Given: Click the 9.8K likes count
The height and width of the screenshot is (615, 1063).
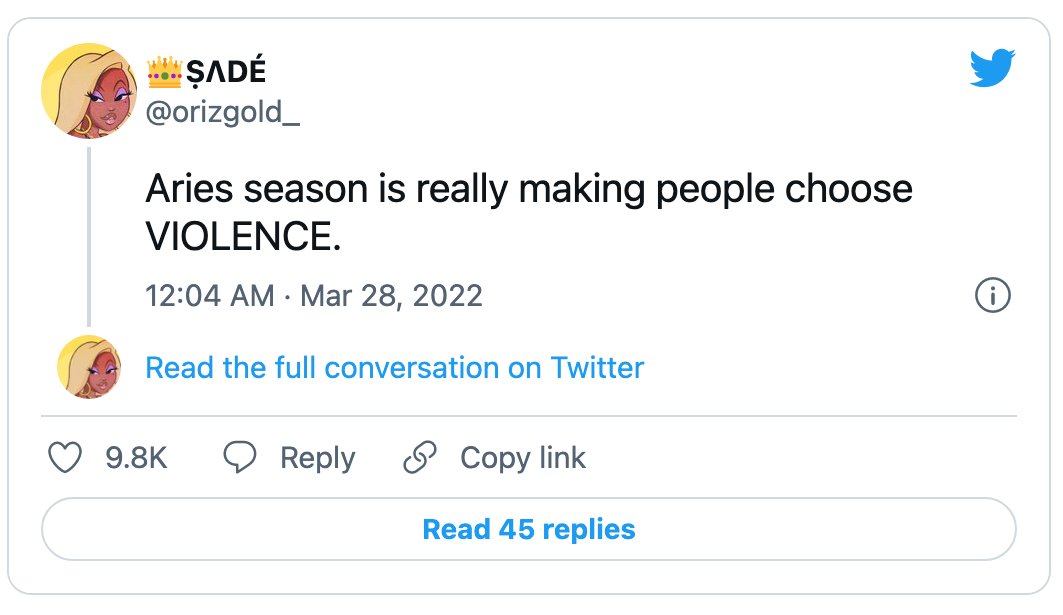Looking at the screenshot, I should click(136, 458).
